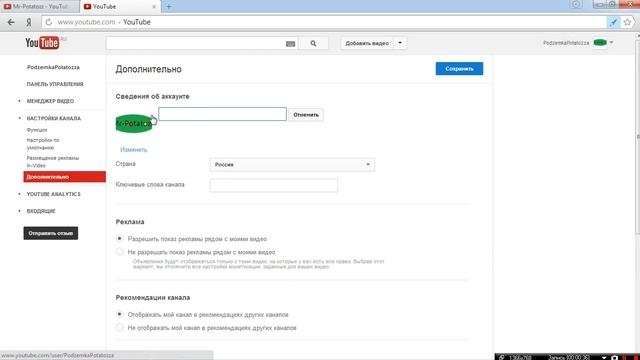Open the YouTube logo home link
The height and width of the screenshot is (360, 640).
tap(42, 42)
